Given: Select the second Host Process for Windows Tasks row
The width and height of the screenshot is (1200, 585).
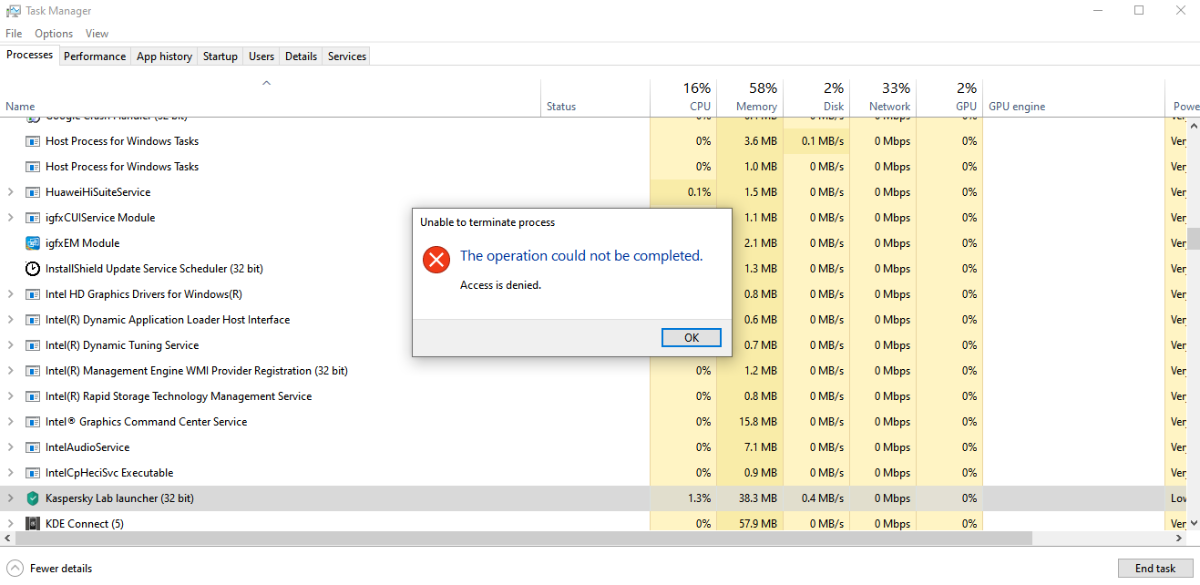Looking at the screenshot, I should (592, 167).
